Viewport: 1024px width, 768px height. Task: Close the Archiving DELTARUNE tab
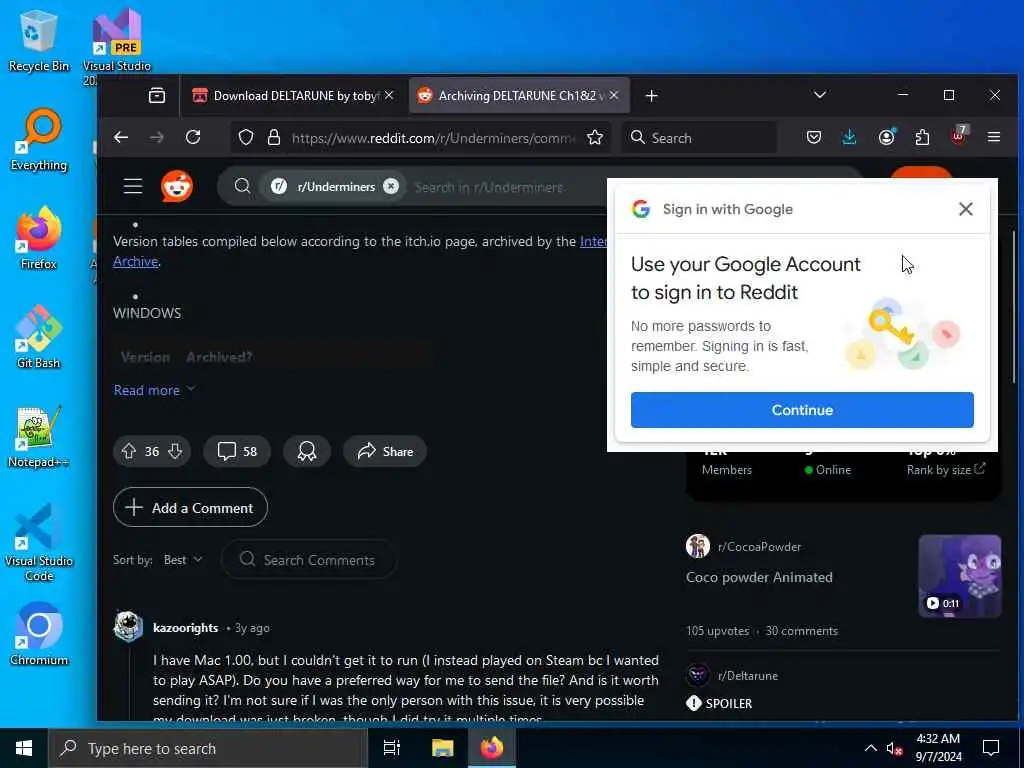(x=614, y=95)
